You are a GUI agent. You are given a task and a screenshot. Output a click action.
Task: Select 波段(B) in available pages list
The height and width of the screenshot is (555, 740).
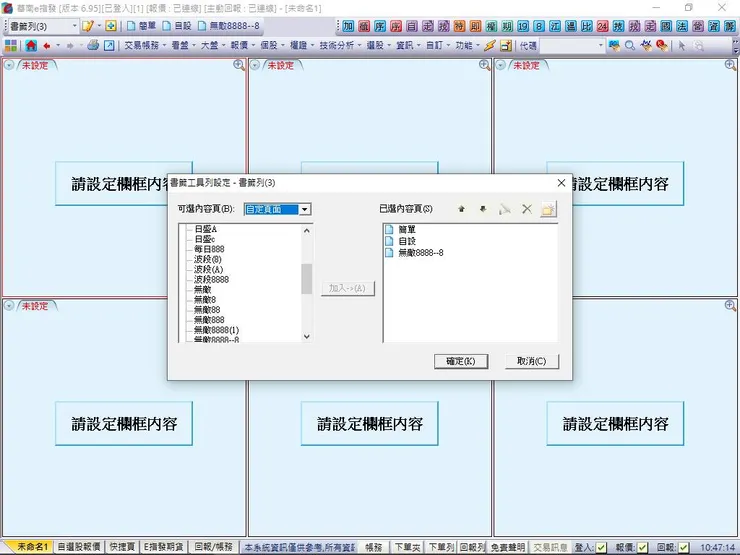208,259
